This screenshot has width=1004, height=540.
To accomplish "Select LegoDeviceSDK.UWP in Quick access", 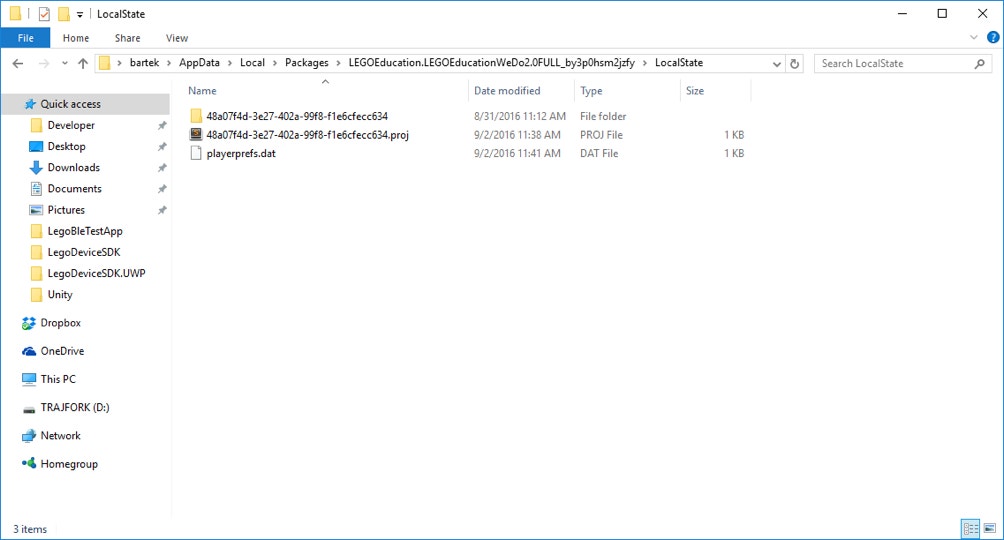I will (x=96, y=273).
